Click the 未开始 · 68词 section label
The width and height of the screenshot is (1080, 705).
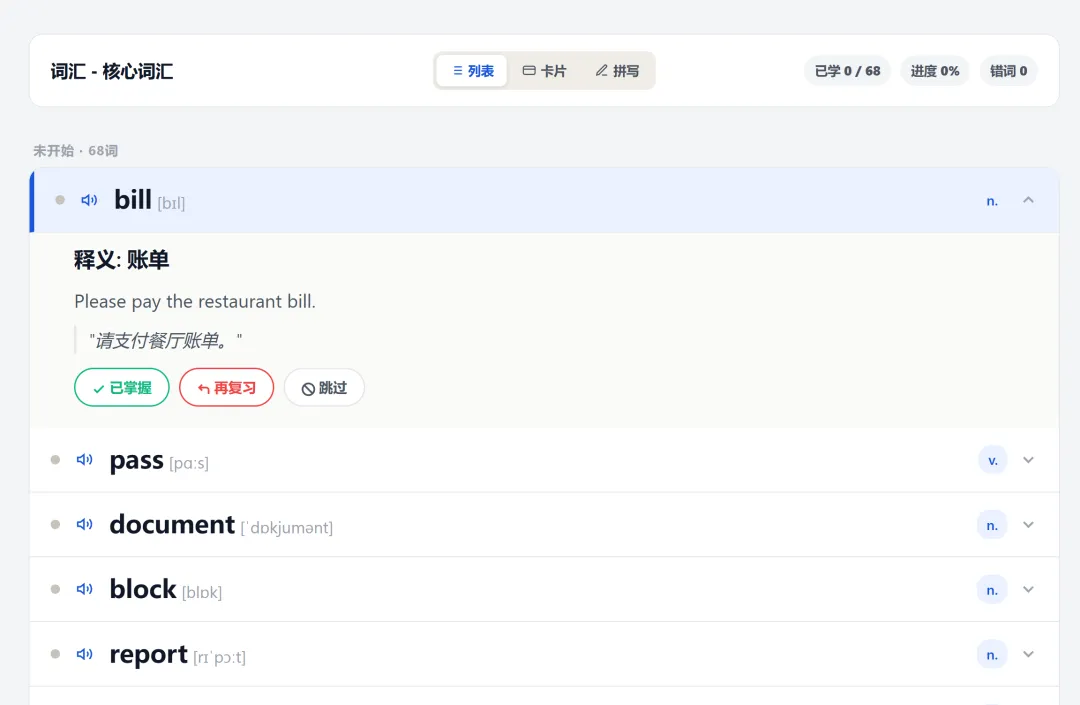click(x=76, y=151)
